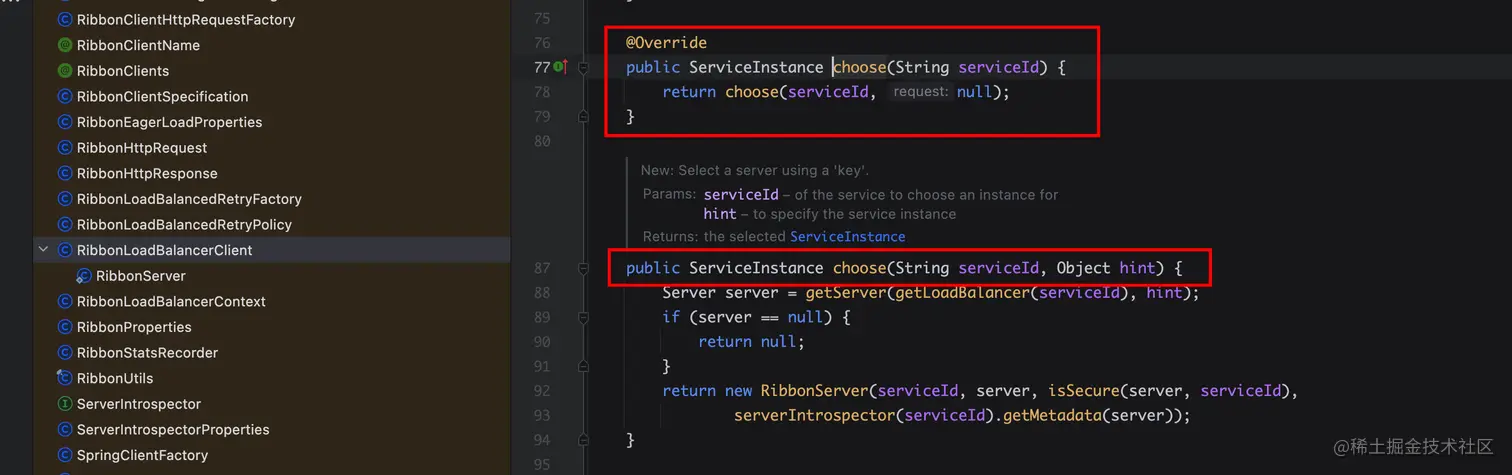Click line number 95 in the gutter

coord(543,465)
